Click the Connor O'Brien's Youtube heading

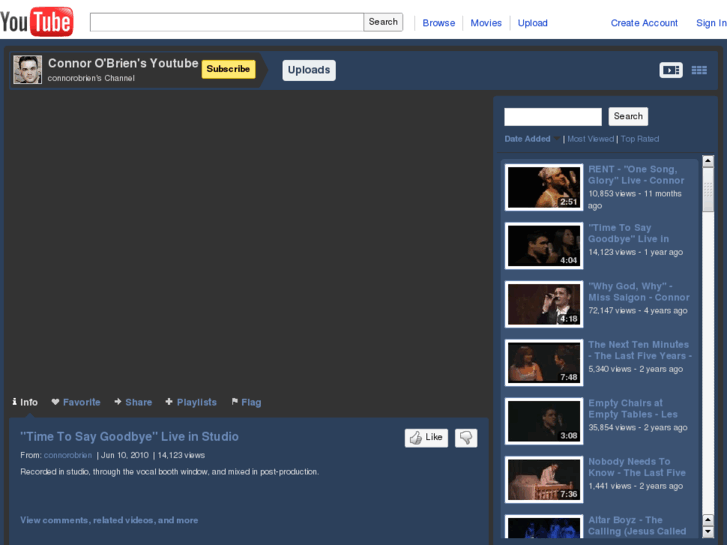pos(123,63)
